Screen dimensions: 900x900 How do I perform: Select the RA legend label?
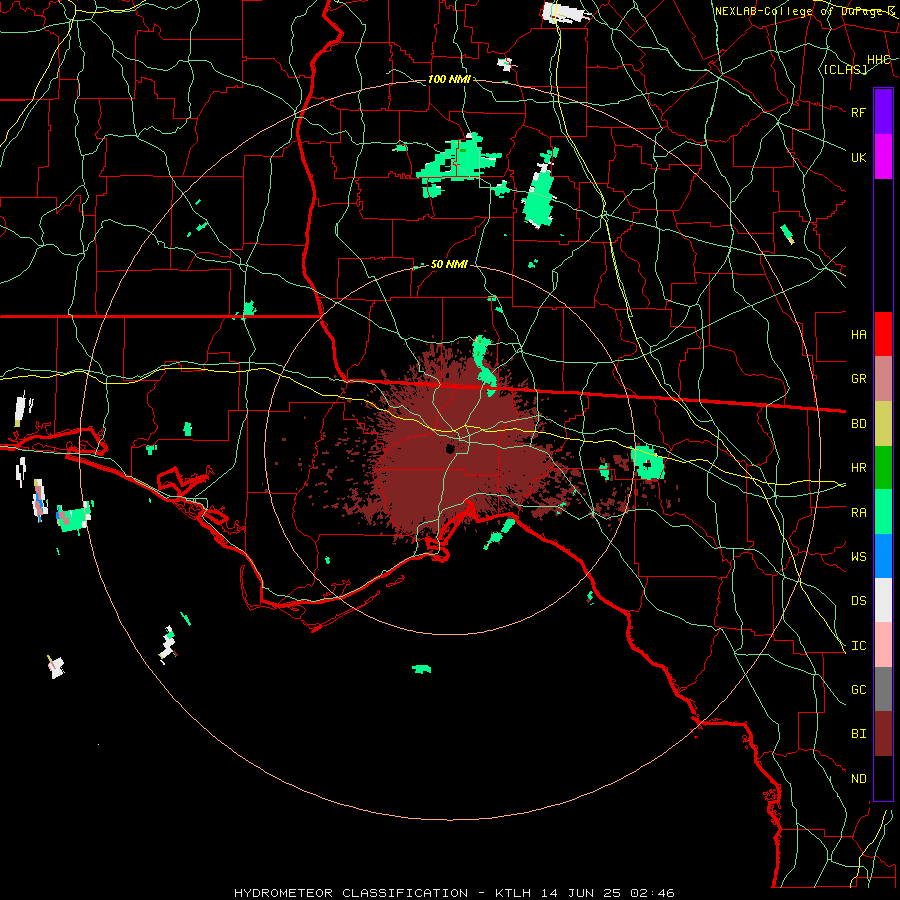[x=858, y=513]
